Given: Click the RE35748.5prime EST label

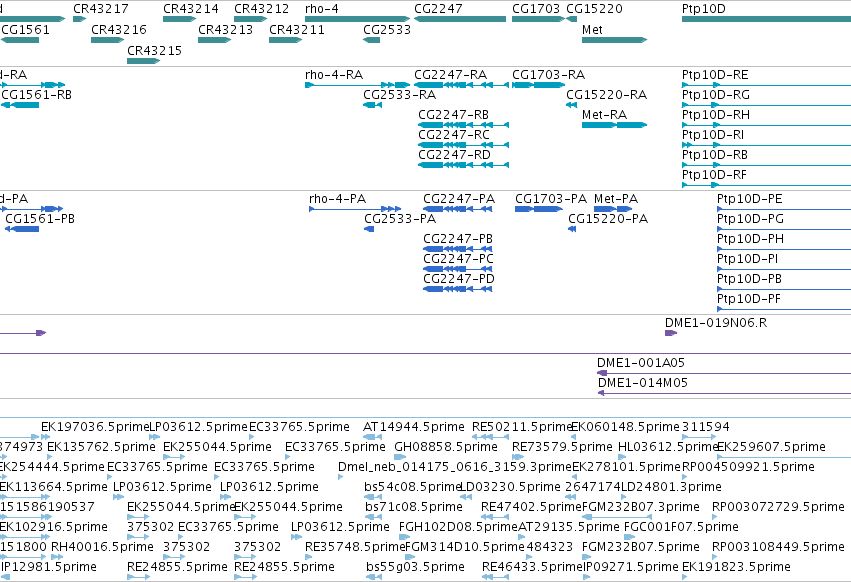Looking at the screenshot, I should (x=355, y=547).
